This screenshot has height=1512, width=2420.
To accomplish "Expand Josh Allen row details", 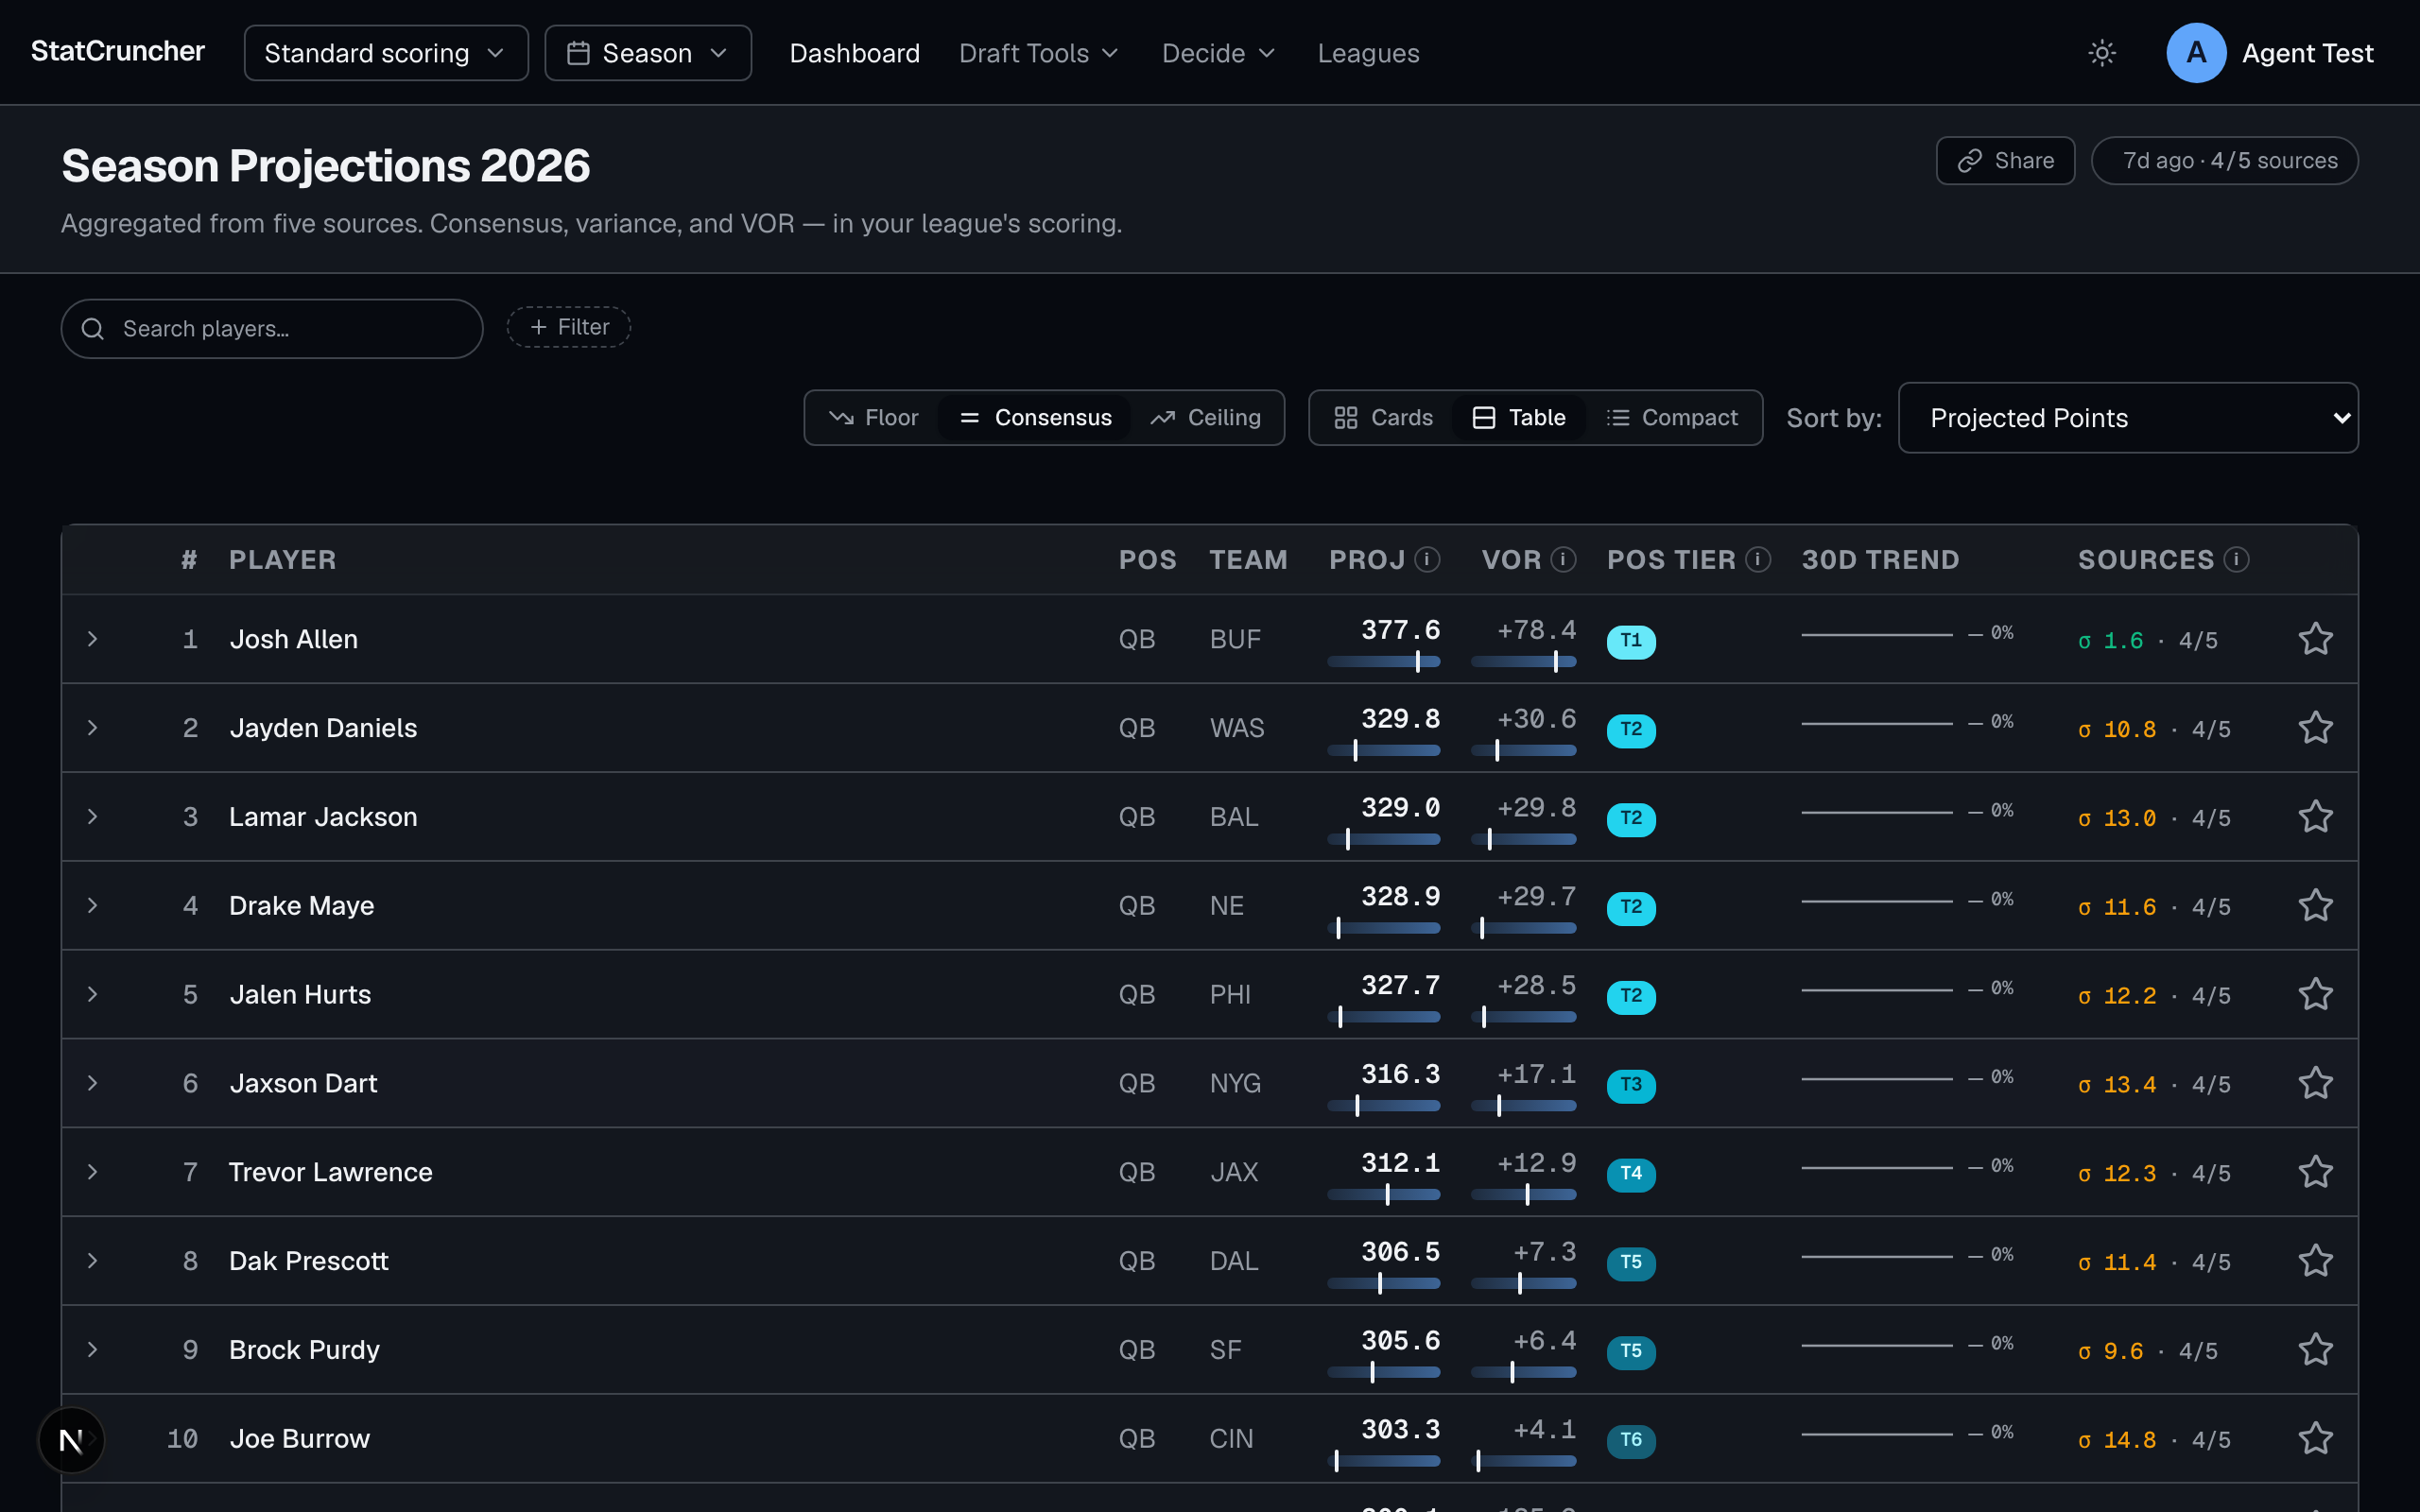I will 92,639.
